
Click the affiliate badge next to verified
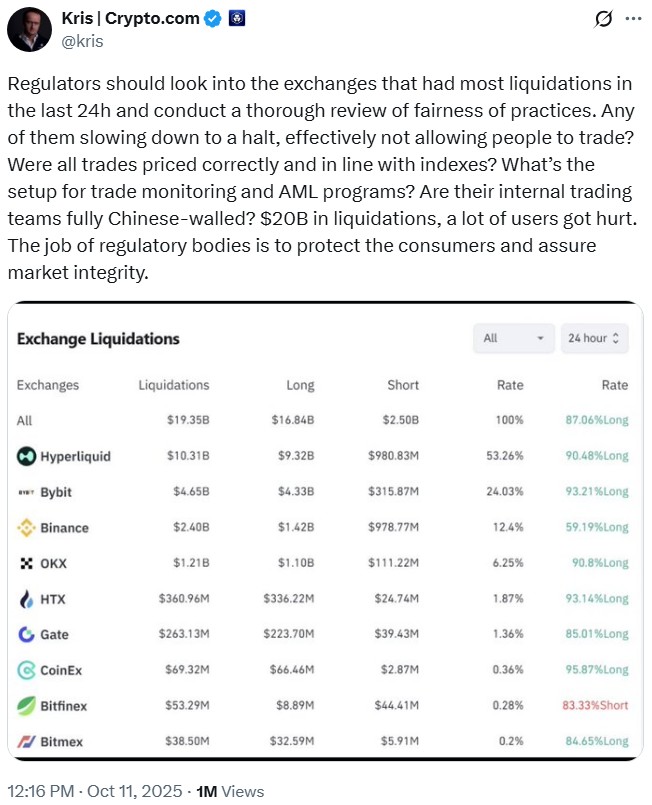point(237,19)
